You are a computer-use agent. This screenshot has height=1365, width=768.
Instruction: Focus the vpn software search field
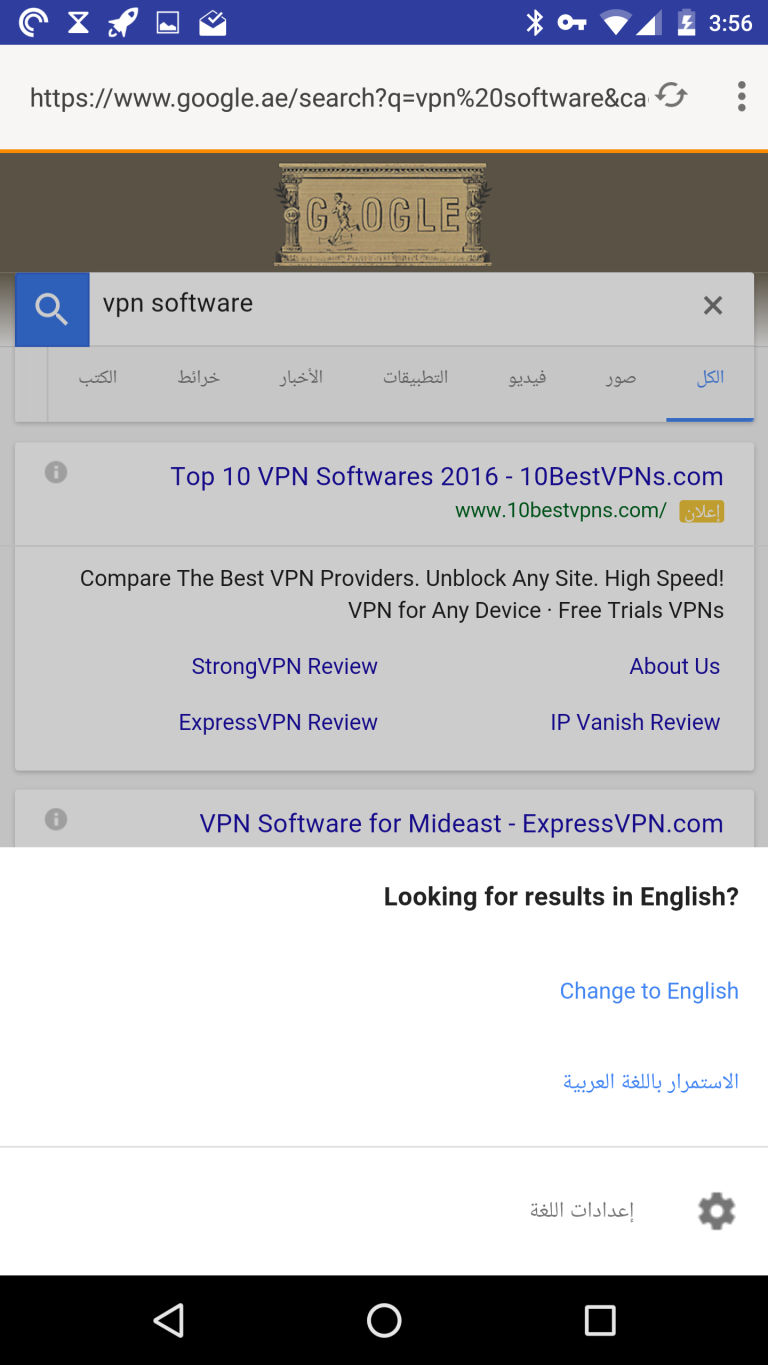click(390, 304)
